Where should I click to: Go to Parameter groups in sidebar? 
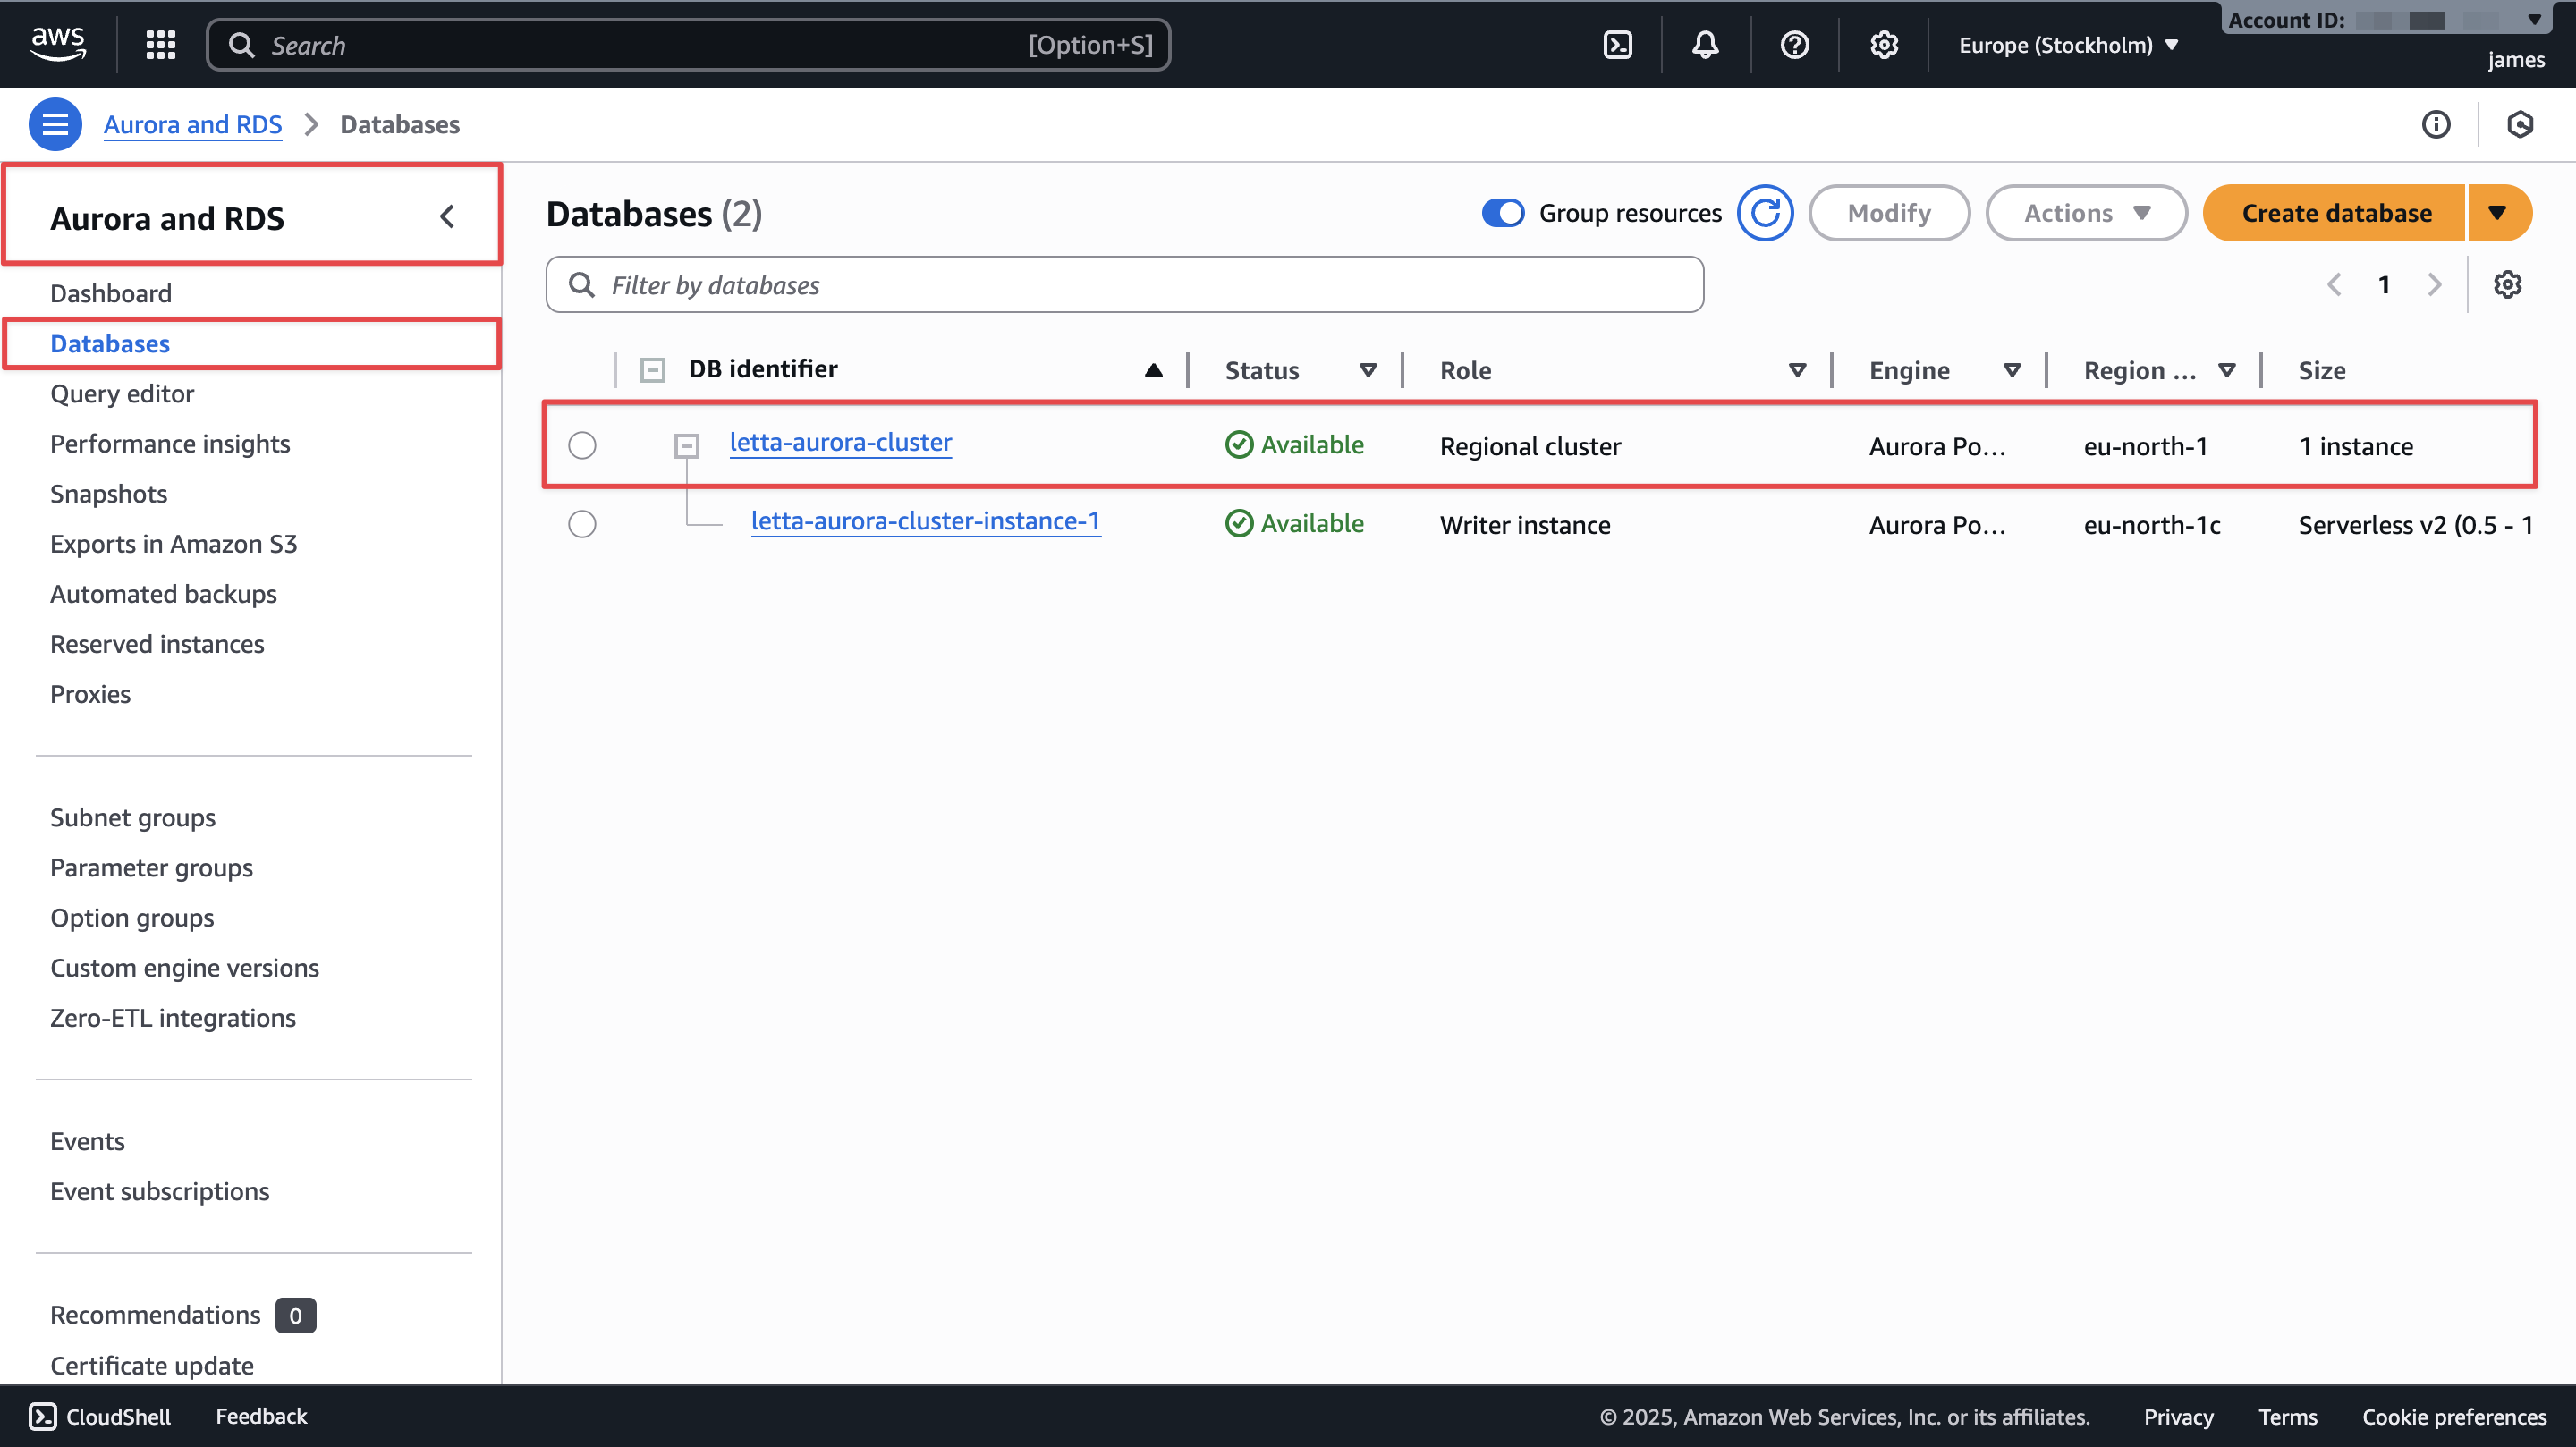(151, 868)
